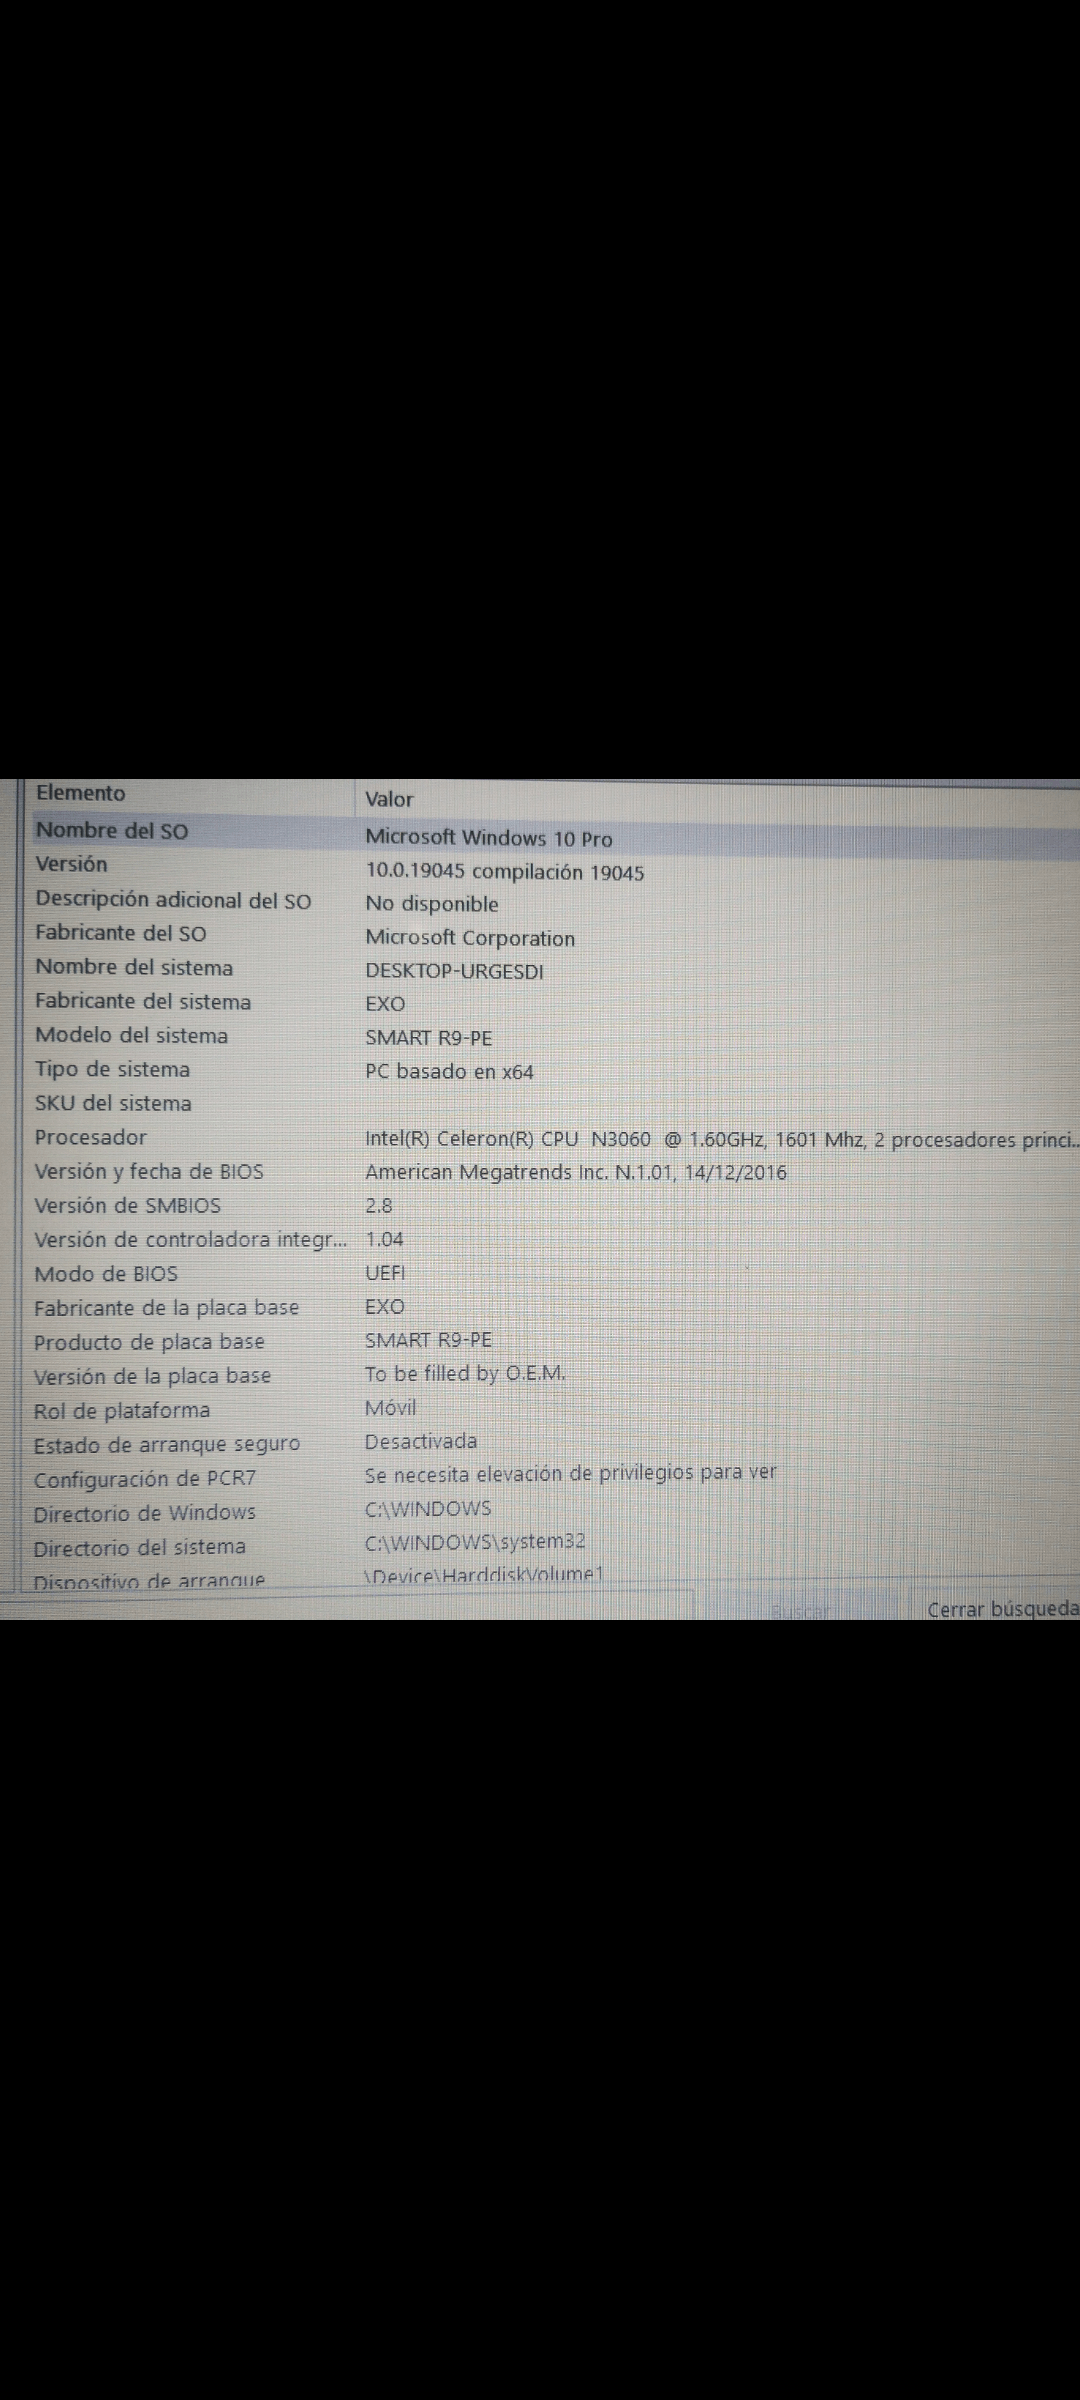
Task: Select the Rol de plataforma label
Action: 122,1411
